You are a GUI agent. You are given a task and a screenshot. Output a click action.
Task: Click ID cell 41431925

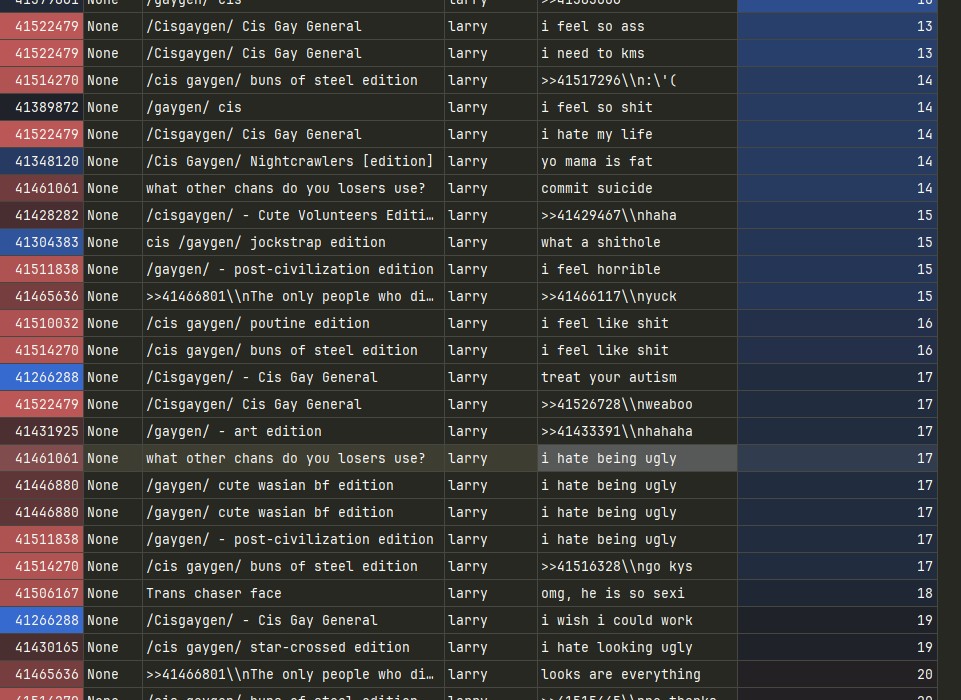42,431
